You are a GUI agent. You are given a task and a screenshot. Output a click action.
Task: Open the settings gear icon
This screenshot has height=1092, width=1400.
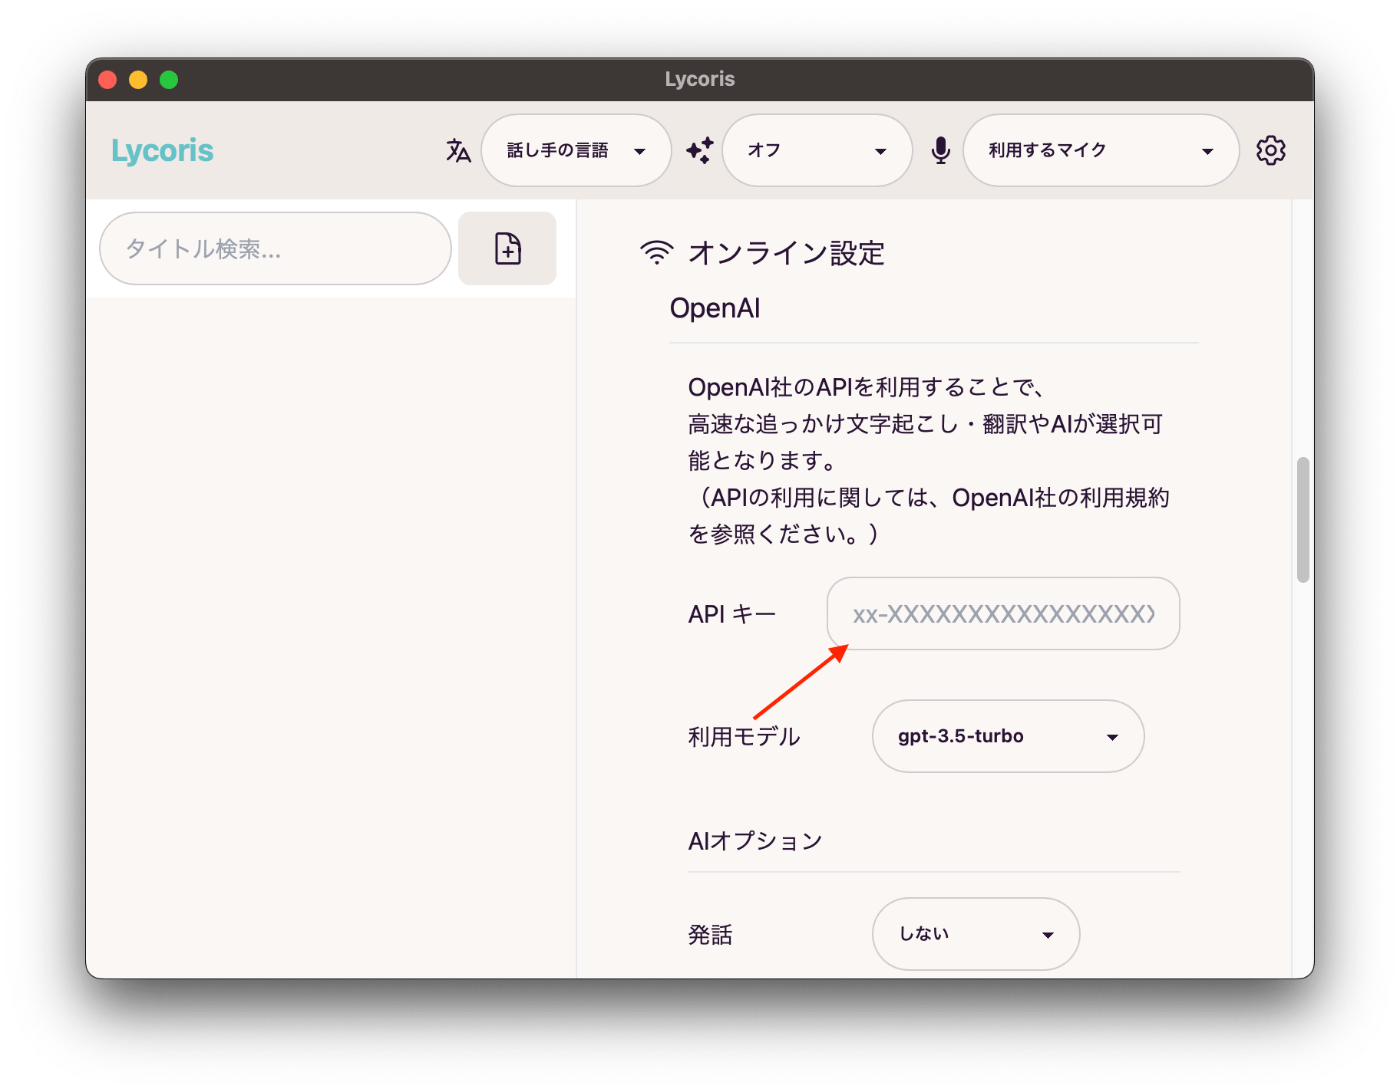[x=1271, y=150]
